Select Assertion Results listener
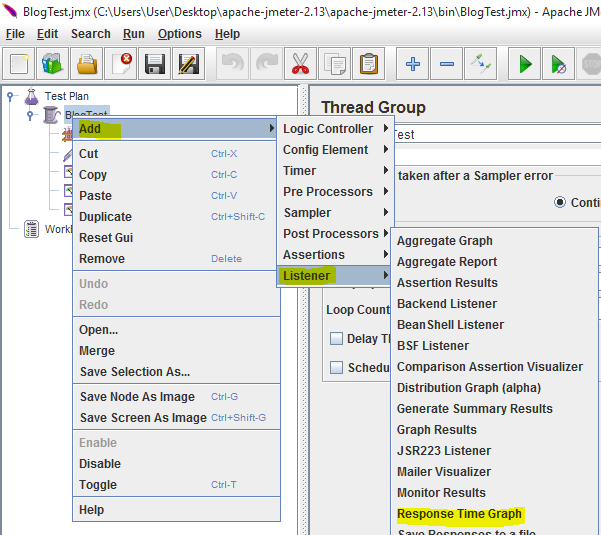The height and width of the screenshot is (535, 601). tap(494, 282)
